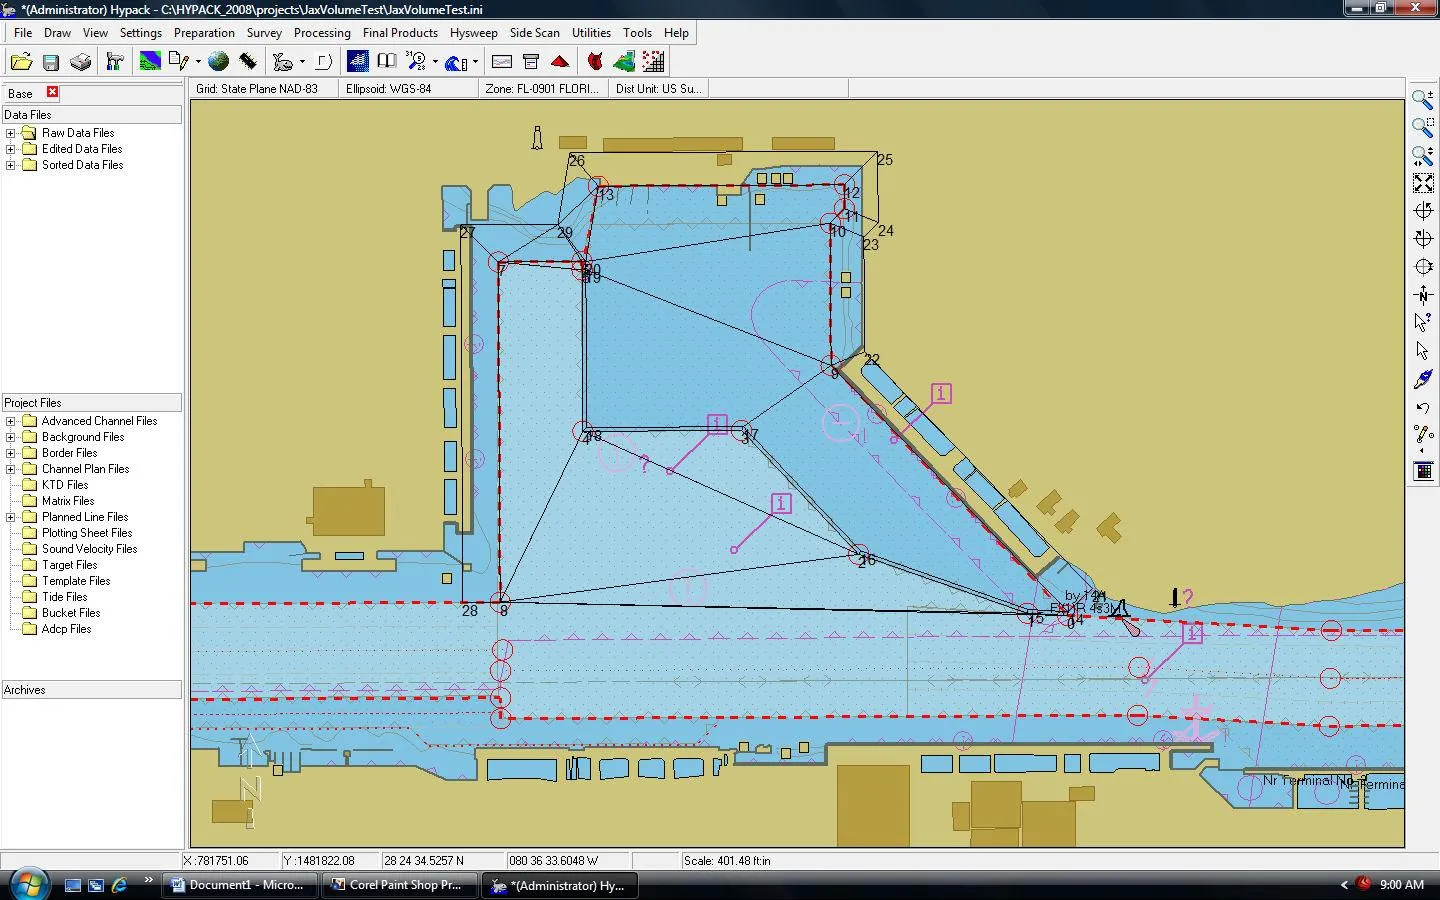Image resolution: width=1440 pixels, height=900 pixels.
Task: Expand the Planned Line Files node
Action: 11,517
